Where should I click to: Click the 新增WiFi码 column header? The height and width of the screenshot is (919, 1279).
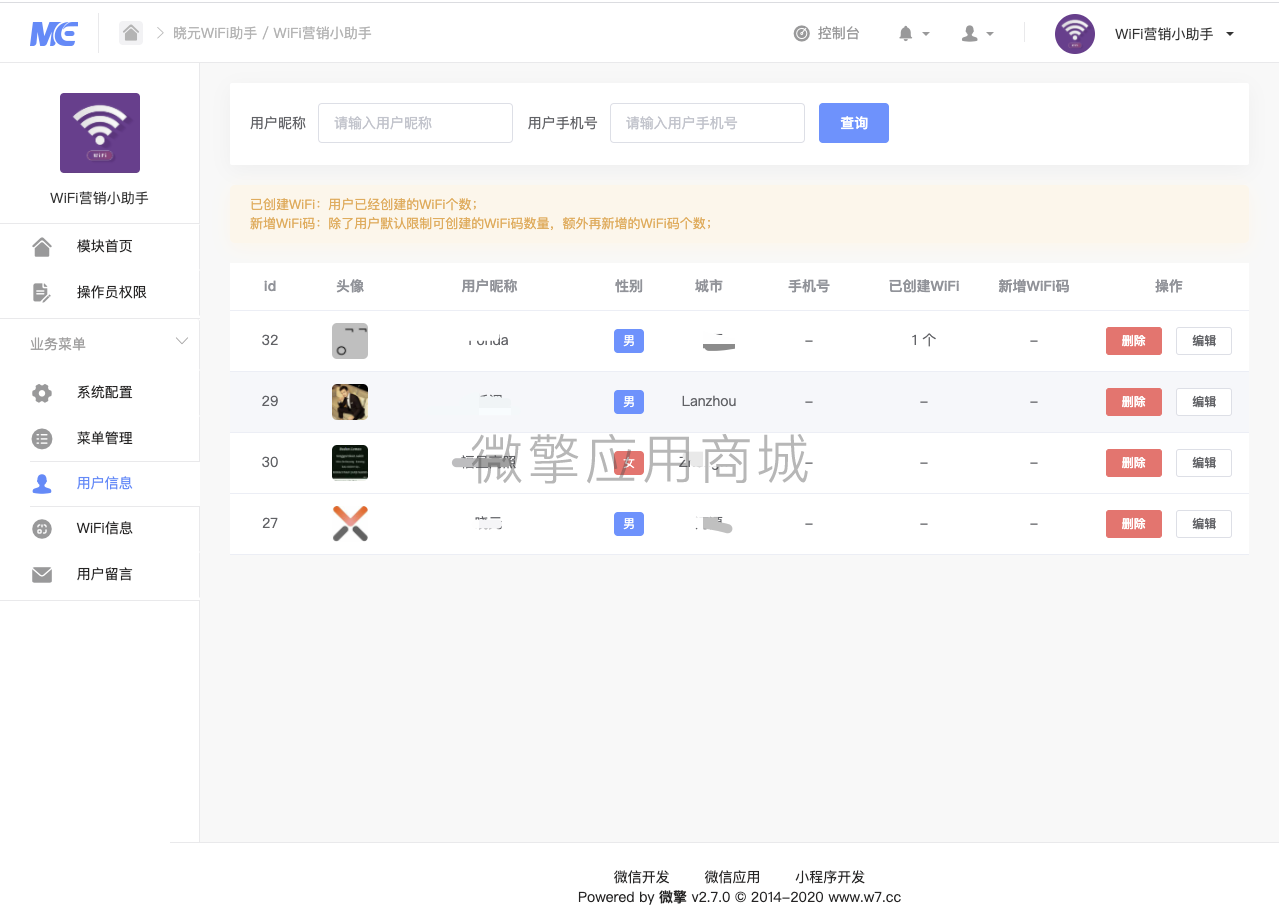pyautogui.click(x=1034, y=286)
